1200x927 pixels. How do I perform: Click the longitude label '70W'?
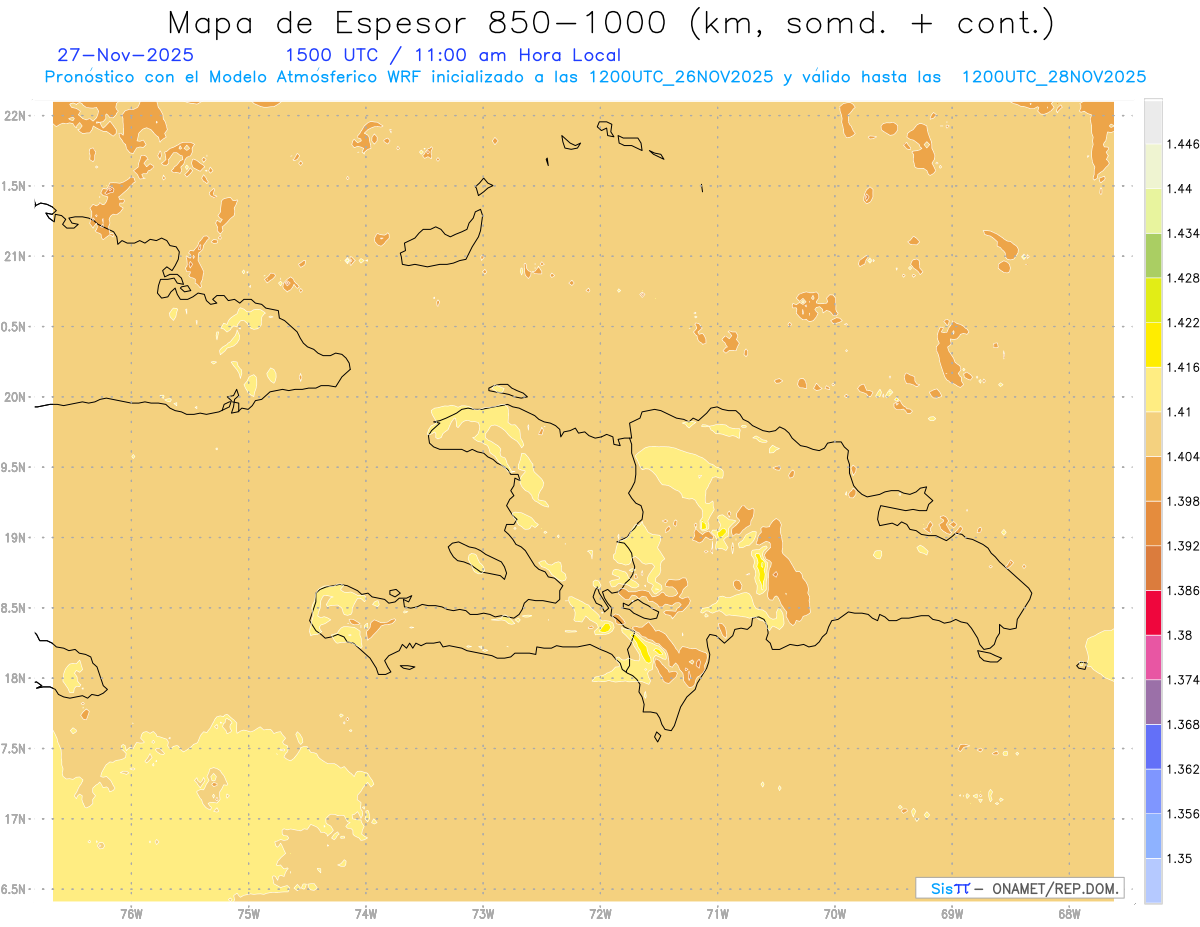point(835,914)
